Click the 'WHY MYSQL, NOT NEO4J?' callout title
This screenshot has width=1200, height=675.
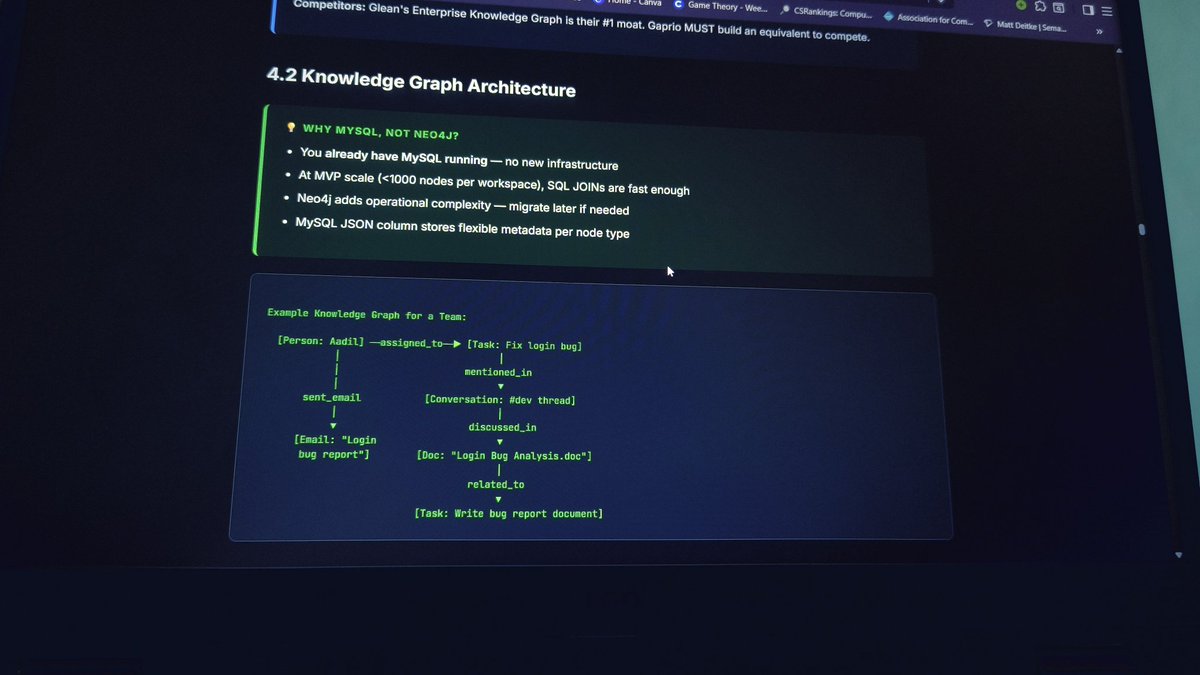click(380, 132)
